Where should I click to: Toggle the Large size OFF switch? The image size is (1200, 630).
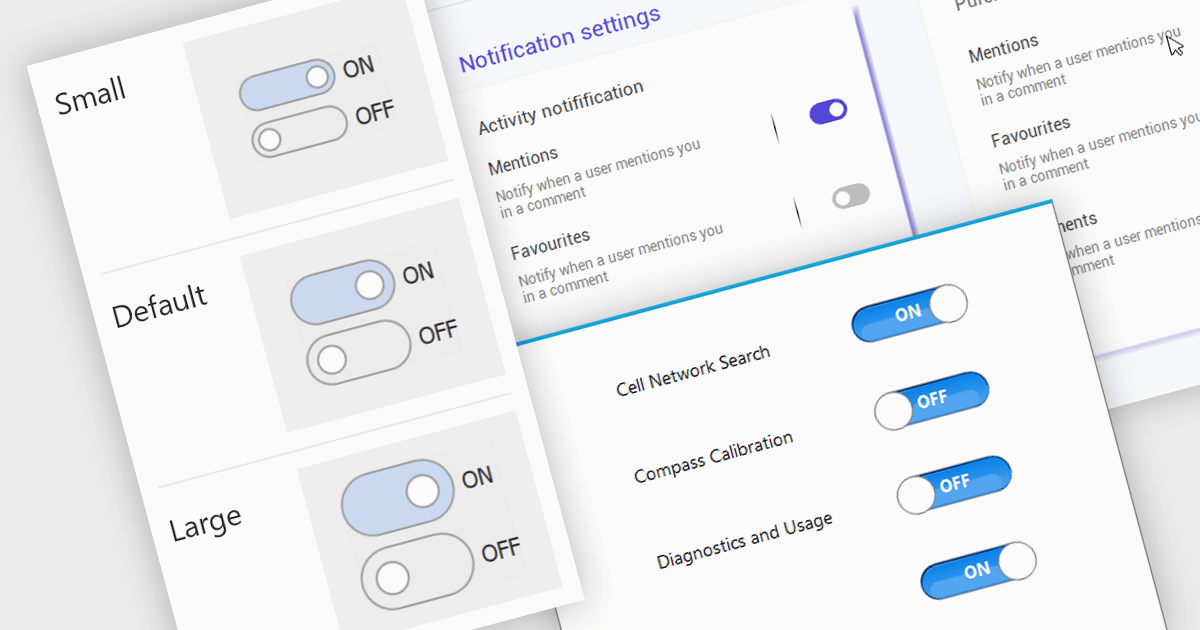point(417,570)
